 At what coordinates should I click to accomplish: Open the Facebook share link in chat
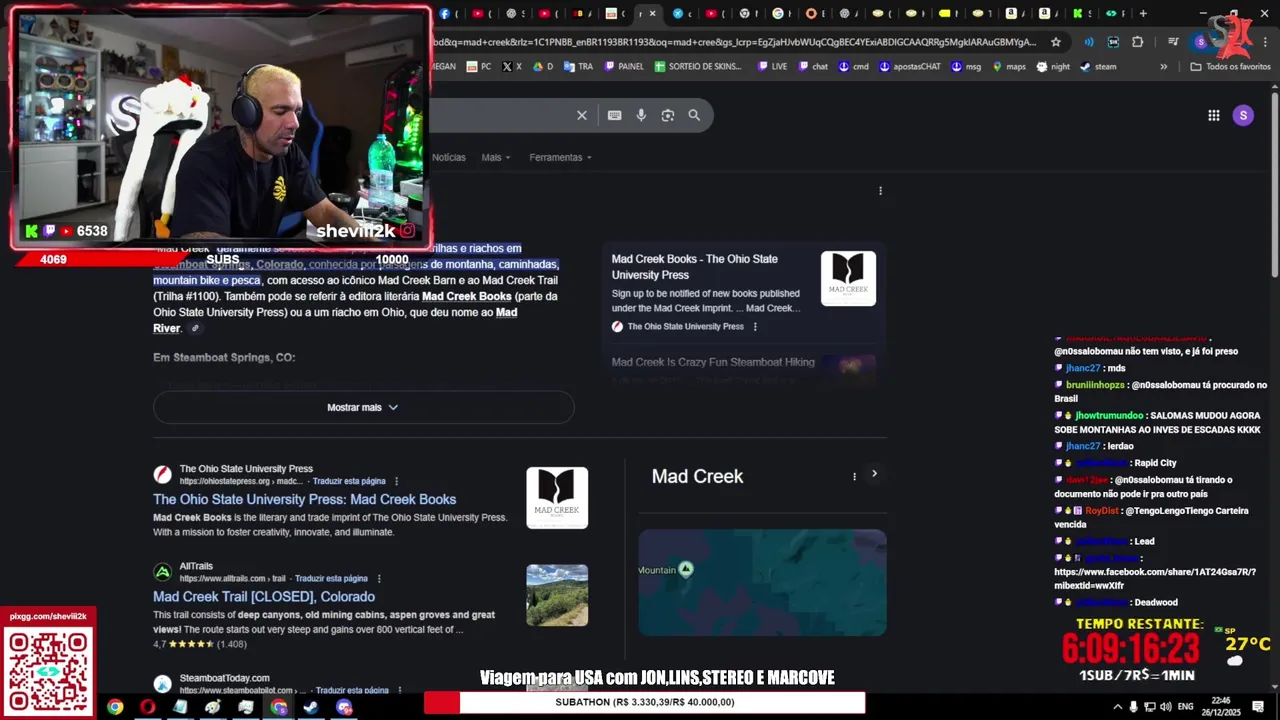(x=1155, y=578)
